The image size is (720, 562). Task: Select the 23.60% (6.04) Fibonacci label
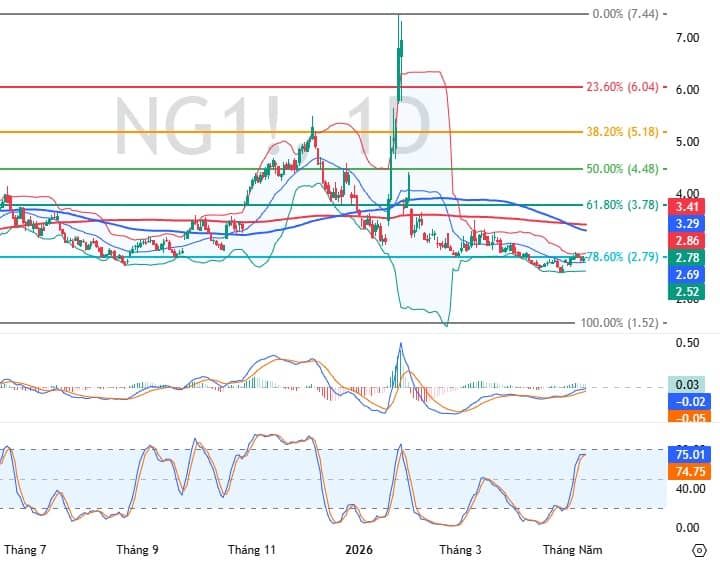622,87
